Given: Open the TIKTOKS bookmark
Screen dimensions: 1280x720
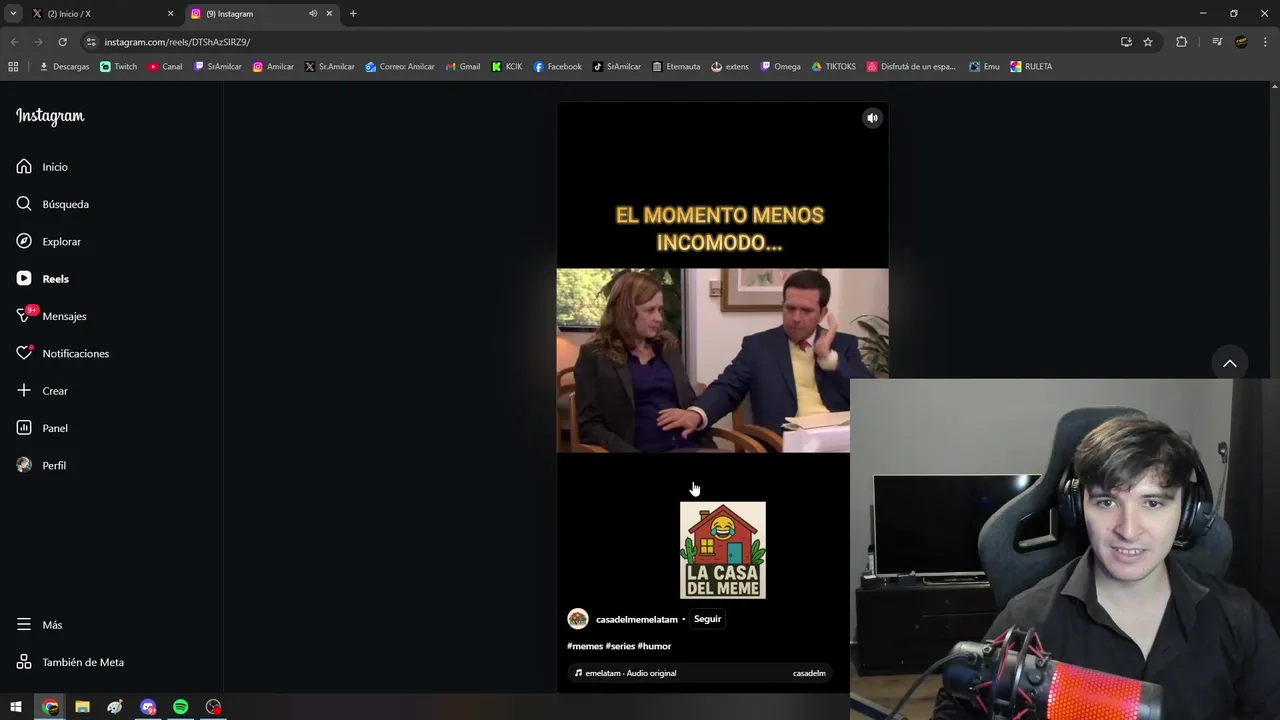Looking at the screenshot, I should point(834,67).
